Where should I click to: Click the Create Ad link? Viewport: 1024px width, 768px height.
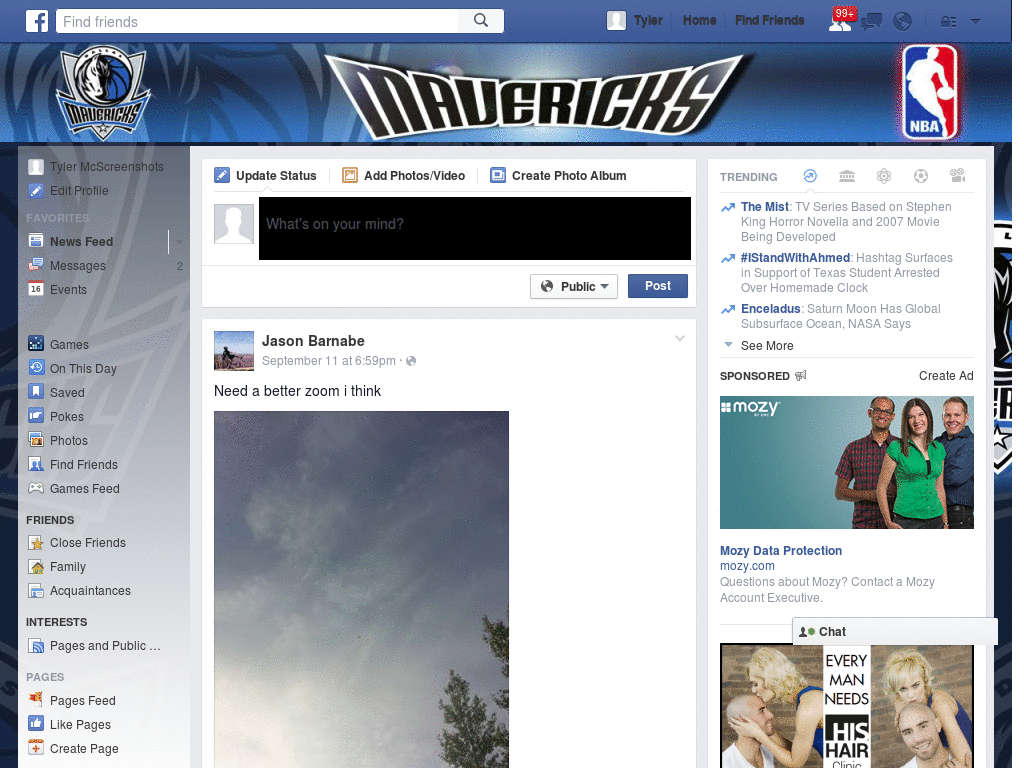pos(946,376)
